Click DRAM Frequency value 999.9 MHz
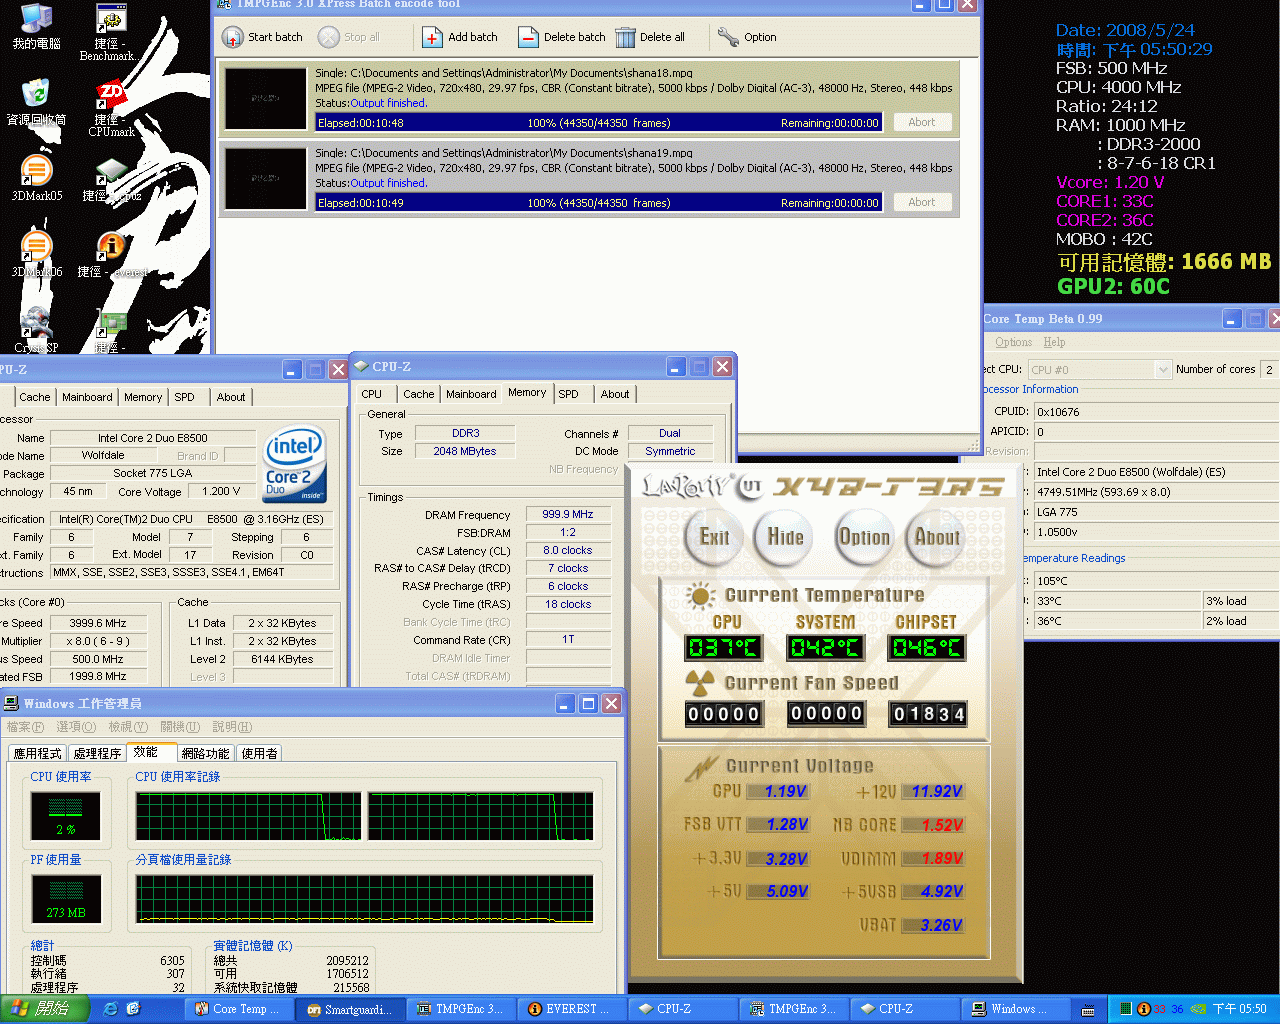 568,514
